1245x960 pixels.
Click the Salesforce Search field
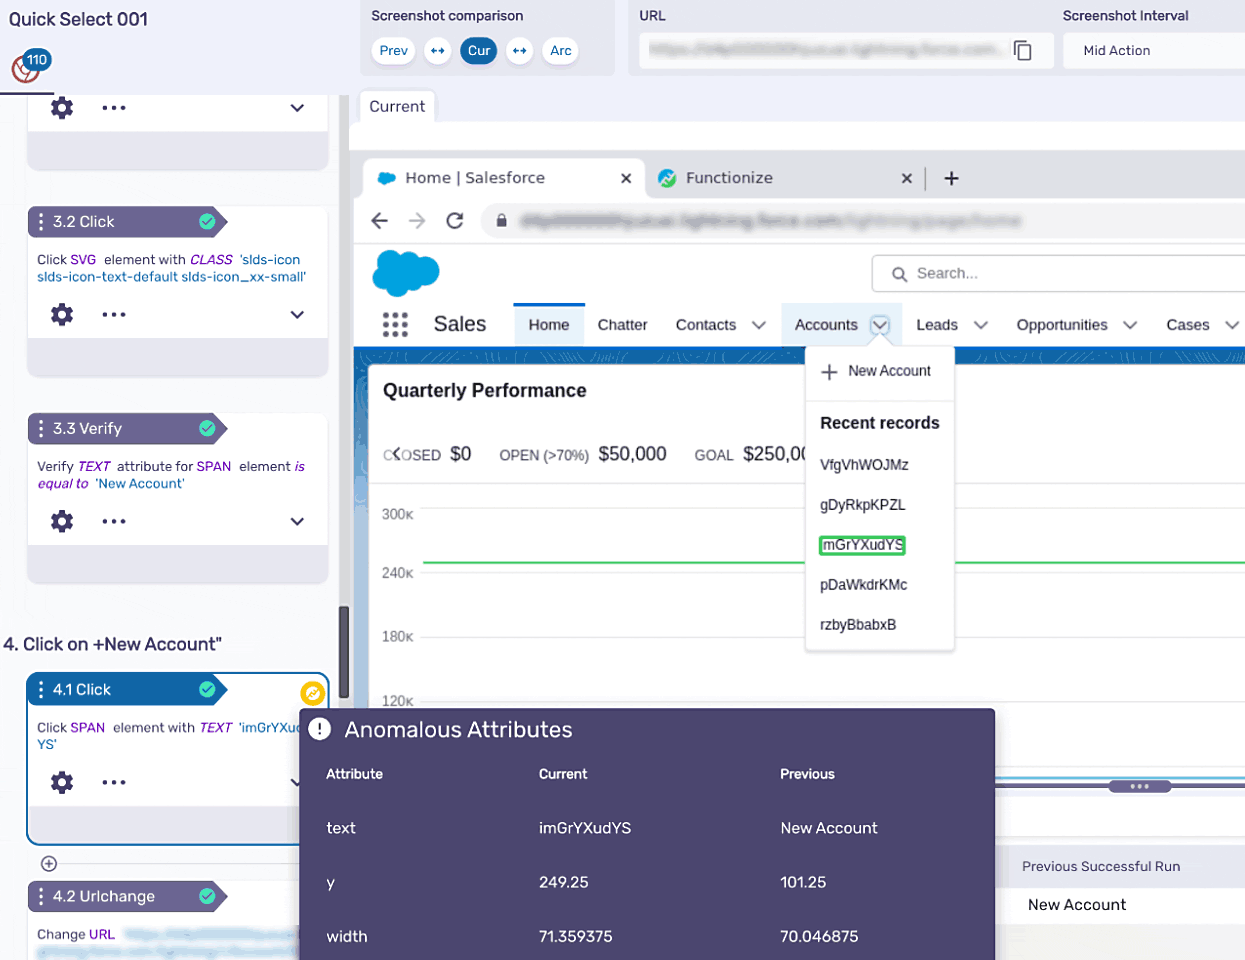click(1060, 273)
